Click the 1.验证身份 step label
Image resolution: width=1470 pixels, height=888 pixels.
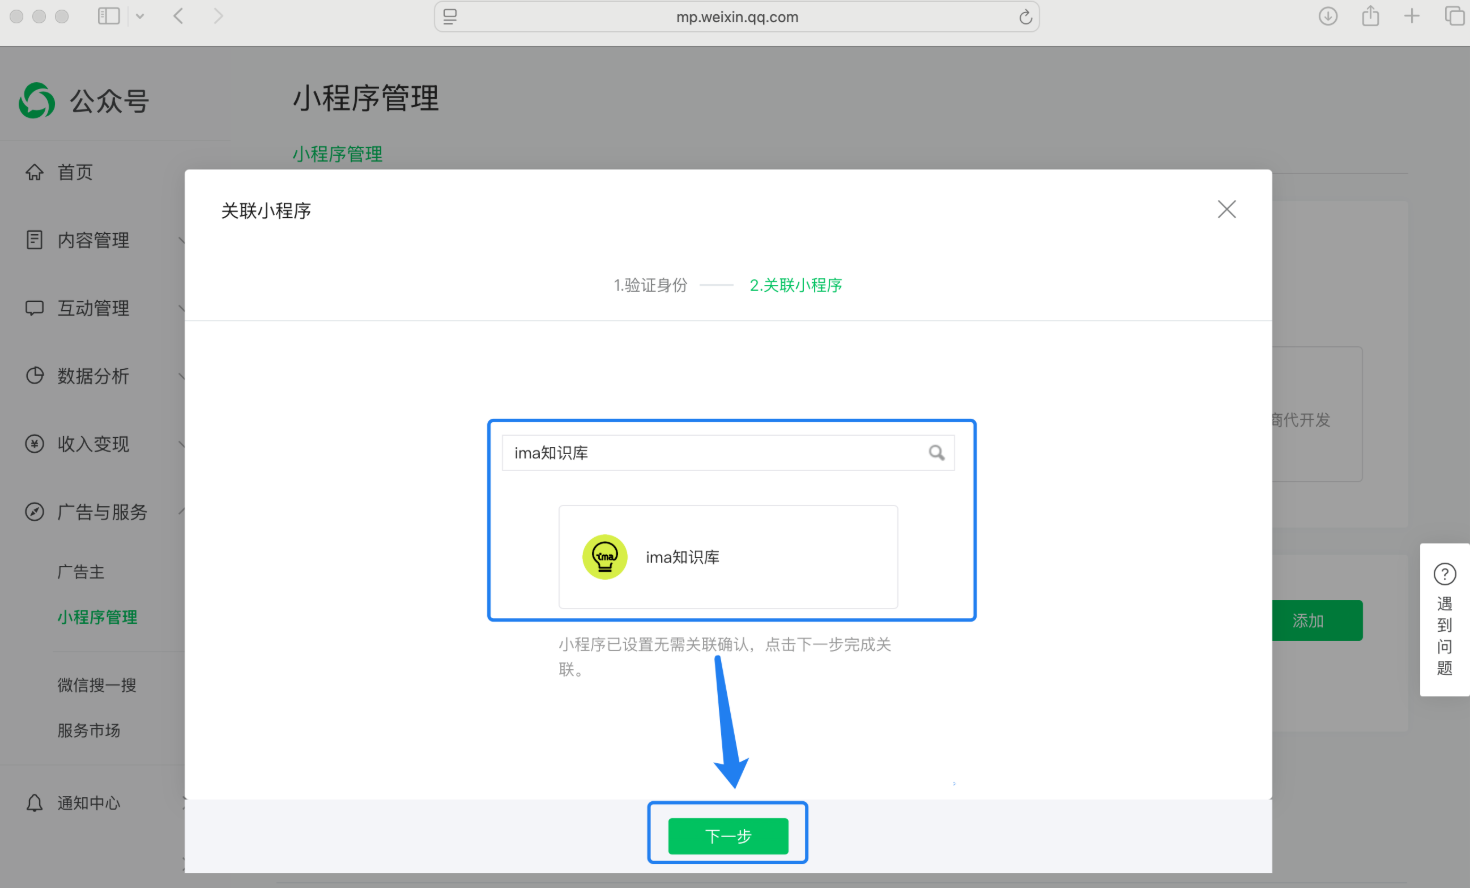[651, 285]
